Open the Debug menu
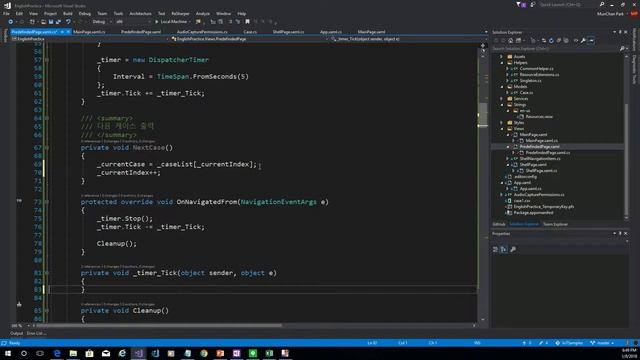Screen dimensions: 640x360 [84, 13]
